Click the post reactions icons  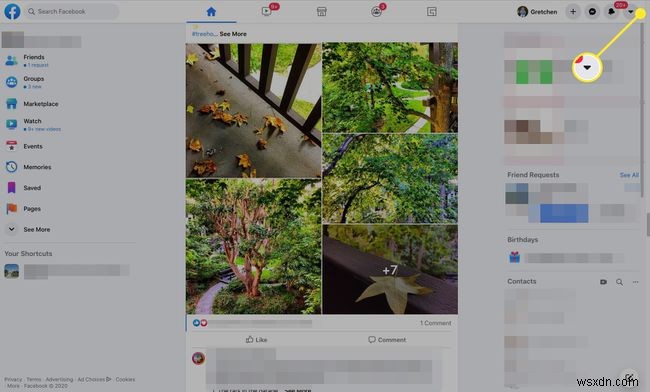click(x=200, y=323)
